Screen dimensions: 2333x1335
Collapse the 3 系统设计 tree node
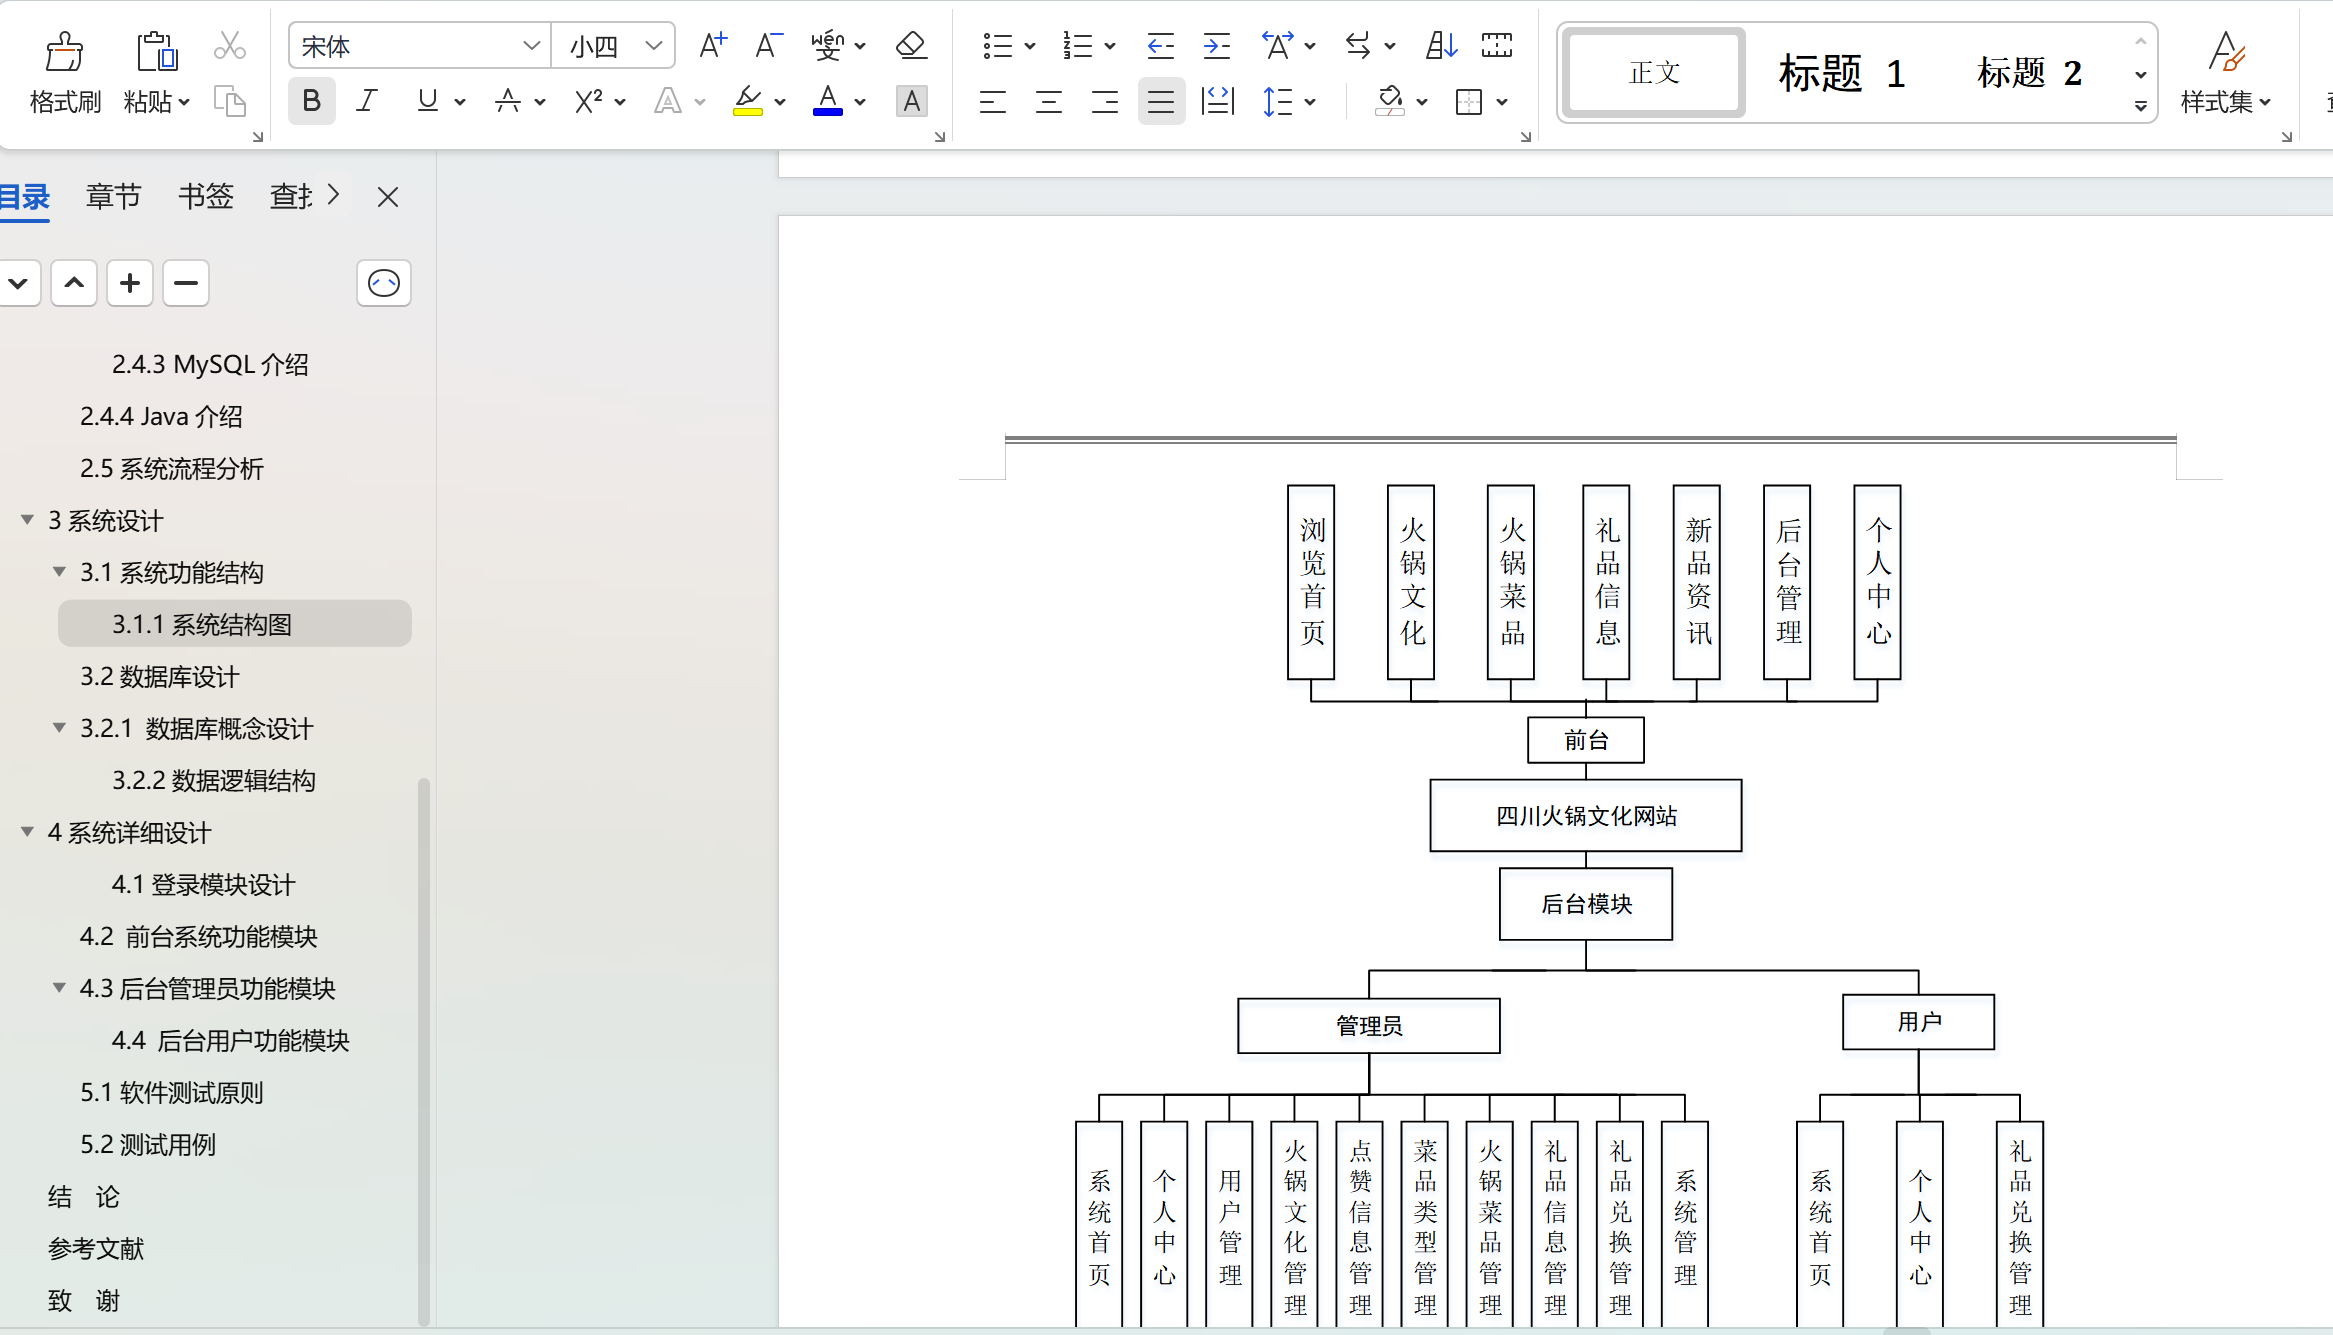26,520
